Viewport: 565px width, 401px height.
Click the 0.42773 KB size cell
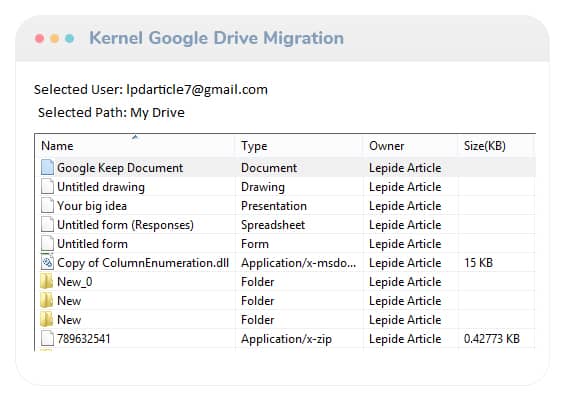click(x=491, y=339)
